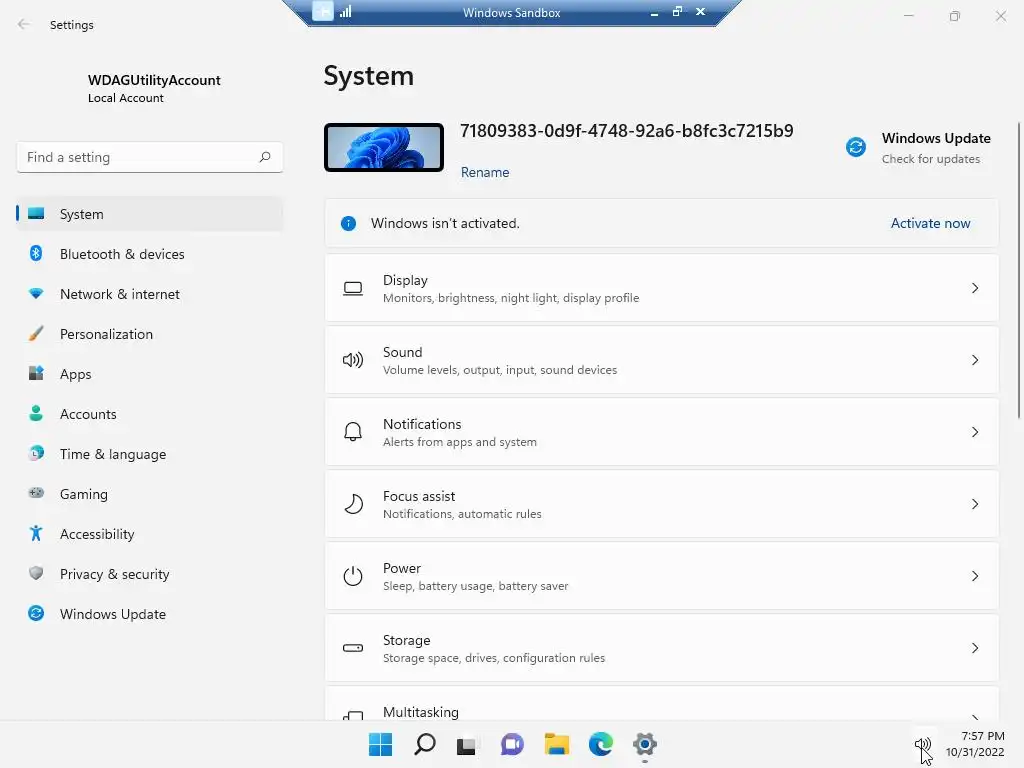
Task: Click the Power icon in list
Action: [353, 576]
